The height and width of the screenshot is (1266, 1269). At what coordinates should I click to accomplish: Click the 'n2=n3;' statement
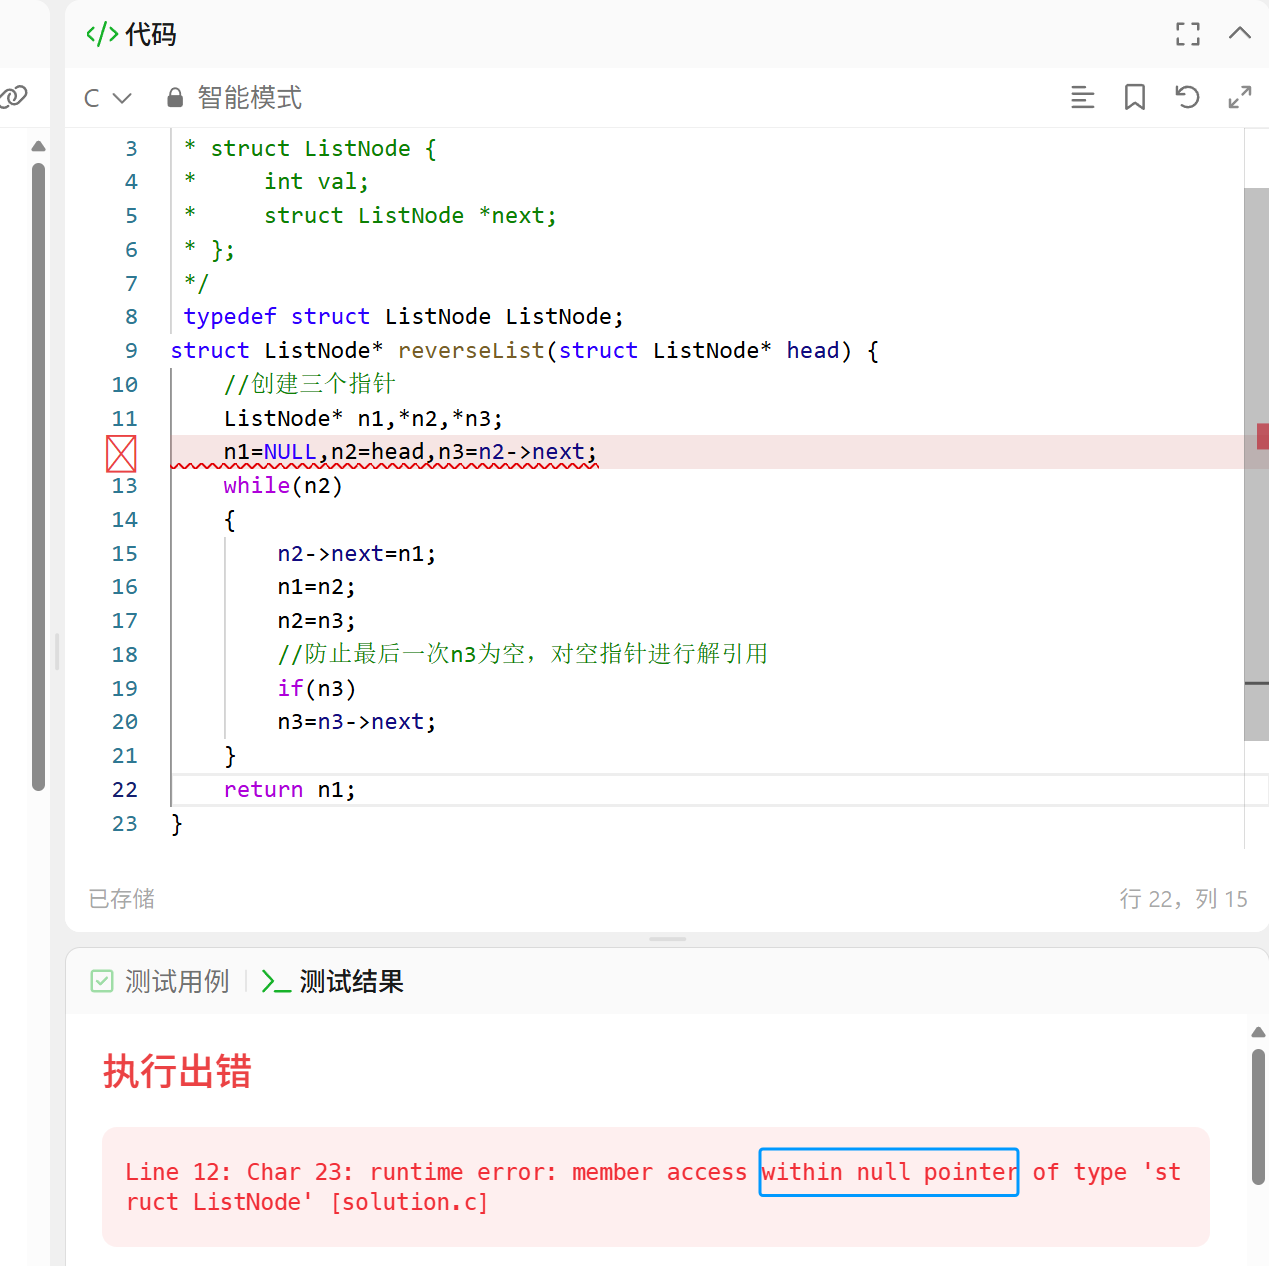click(x=316, y=621)
